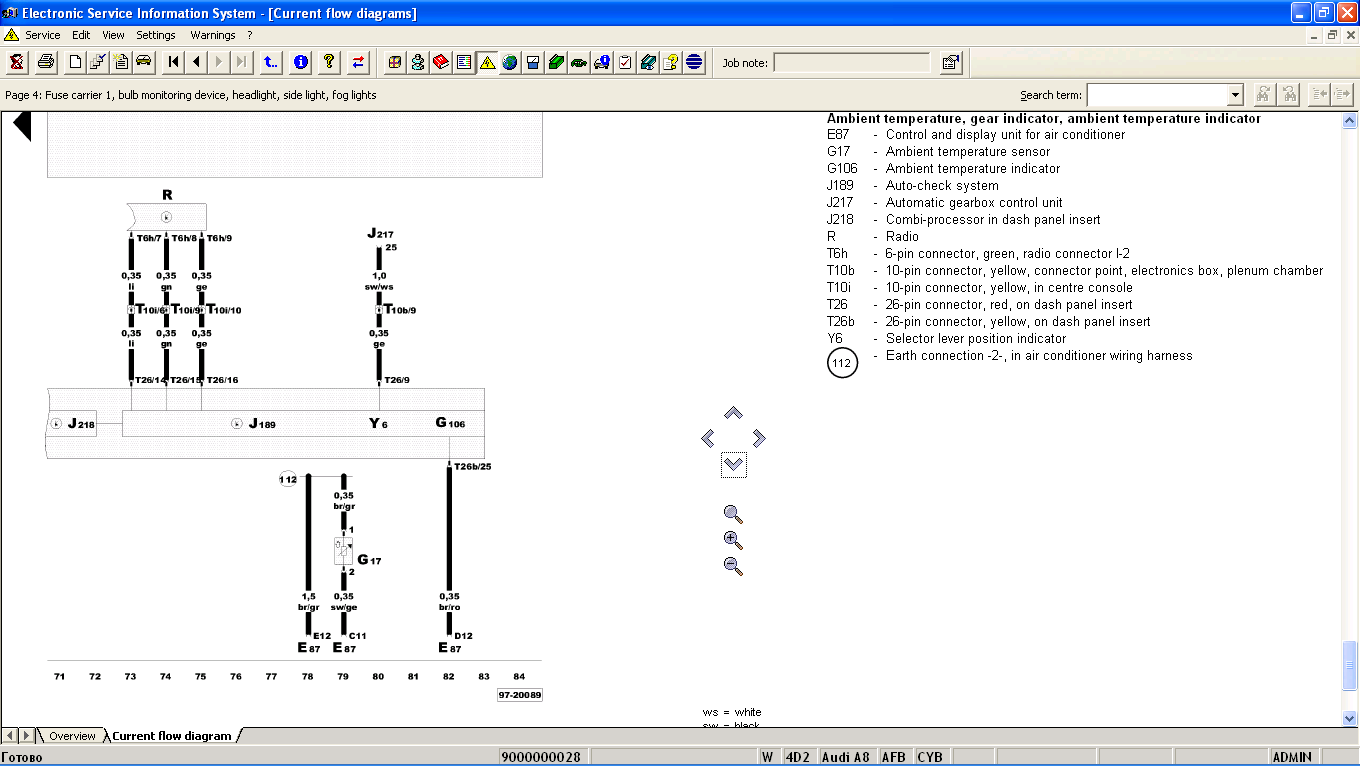Click into the Search term input field

coord(1156,95)
